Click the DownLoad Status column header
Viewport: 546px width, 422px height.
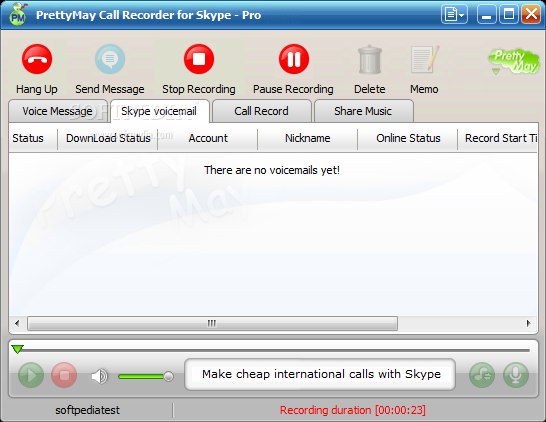(x=108, y=138)
